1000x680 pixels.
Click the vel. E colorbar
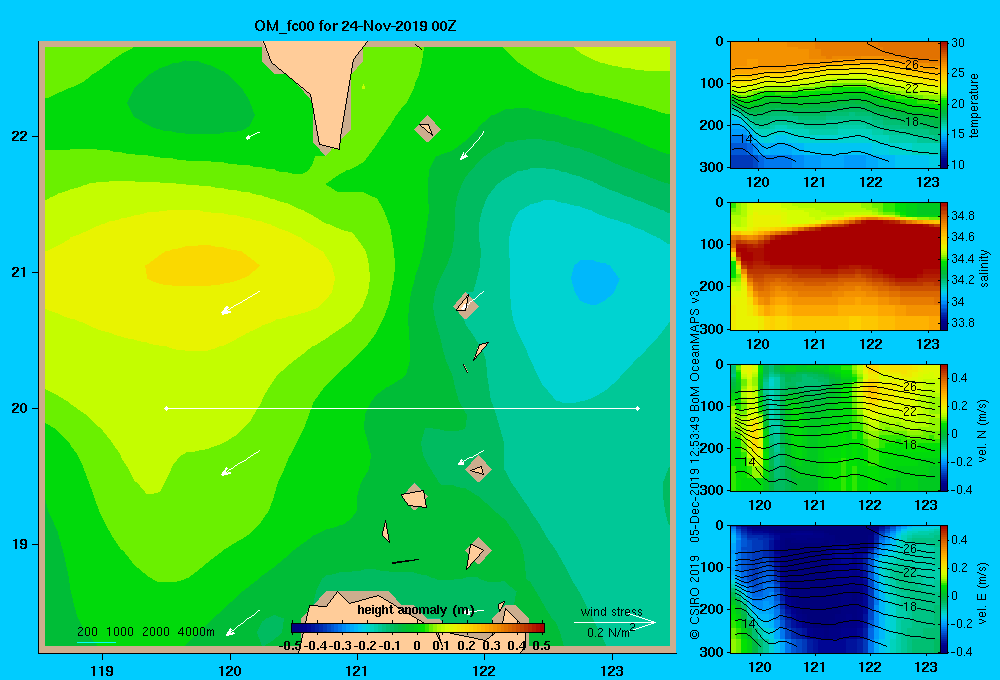click(x=944, y=589)
